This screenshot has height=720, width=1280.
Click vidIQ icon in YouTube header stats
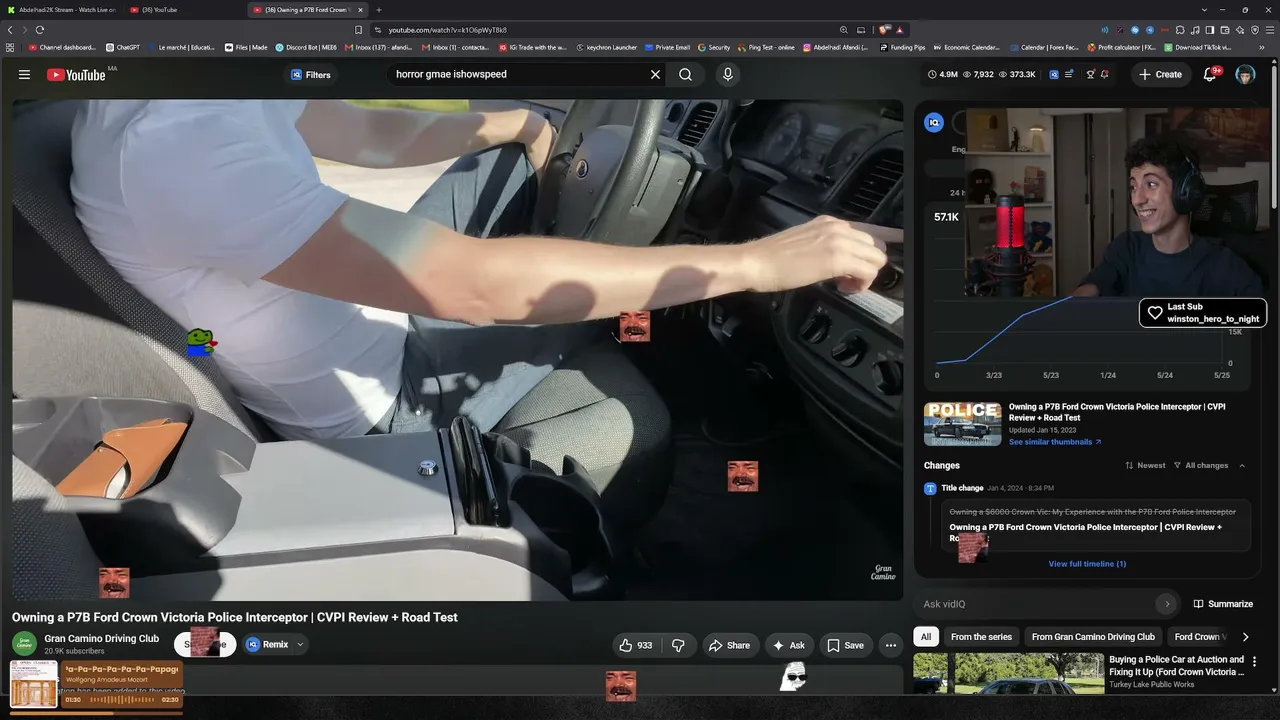(x=1054, y=74)
